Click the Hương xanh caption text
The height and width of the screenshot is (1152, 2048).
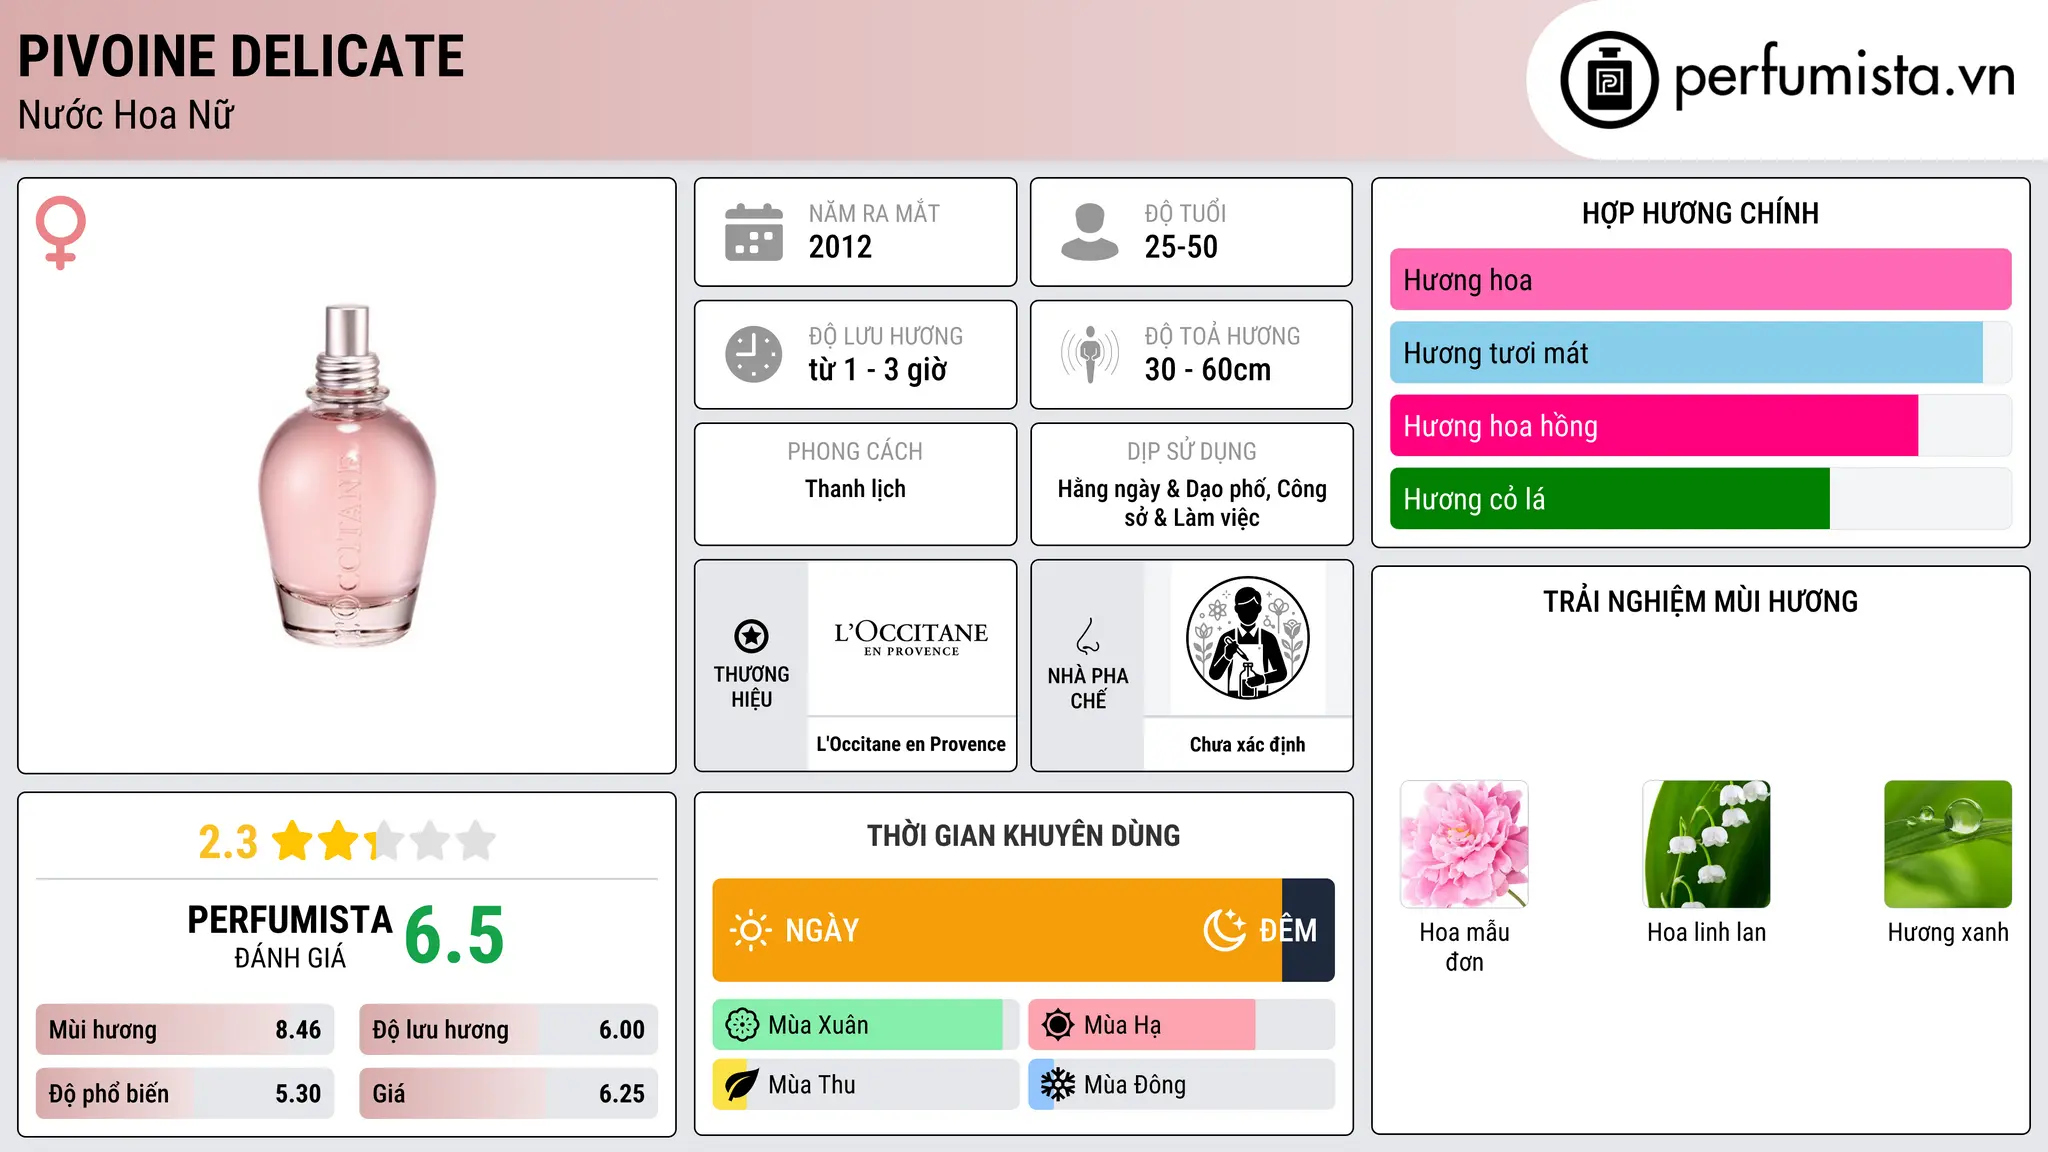1948,932
